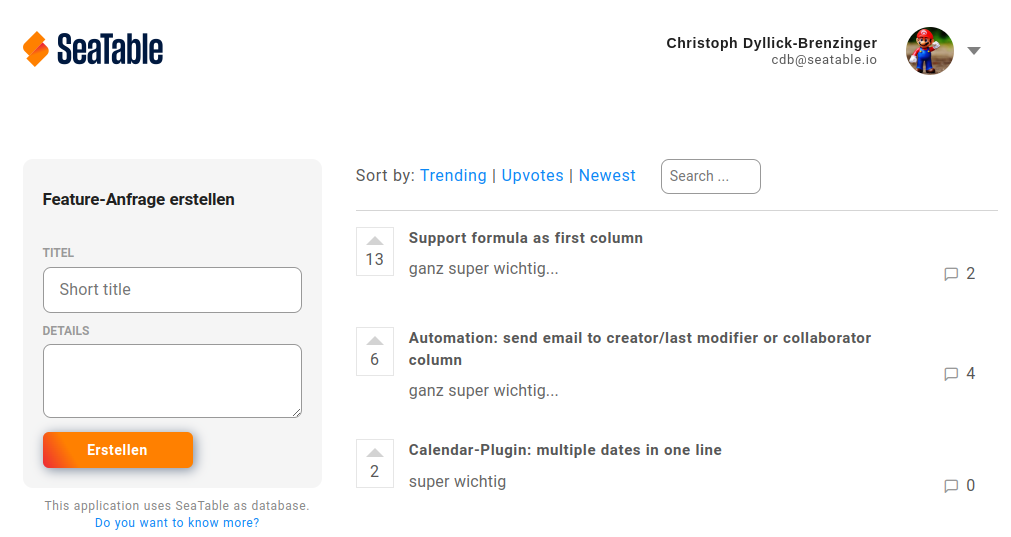Click the user profile avatar

point(929,51)
